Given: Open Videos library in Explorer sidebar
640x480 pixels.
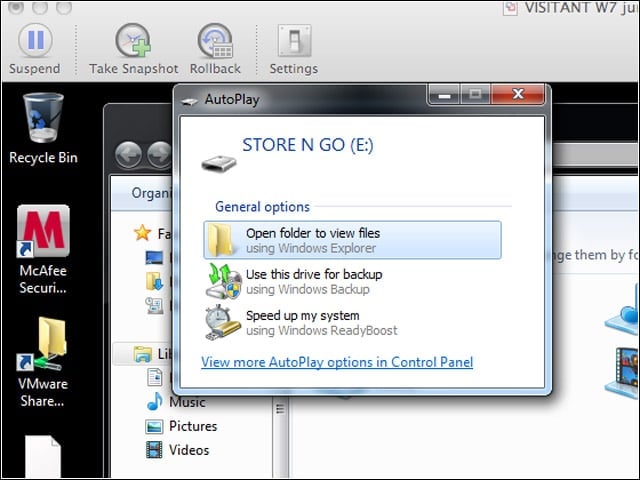Looking at the screenshot, I should [x=178, y=450].
